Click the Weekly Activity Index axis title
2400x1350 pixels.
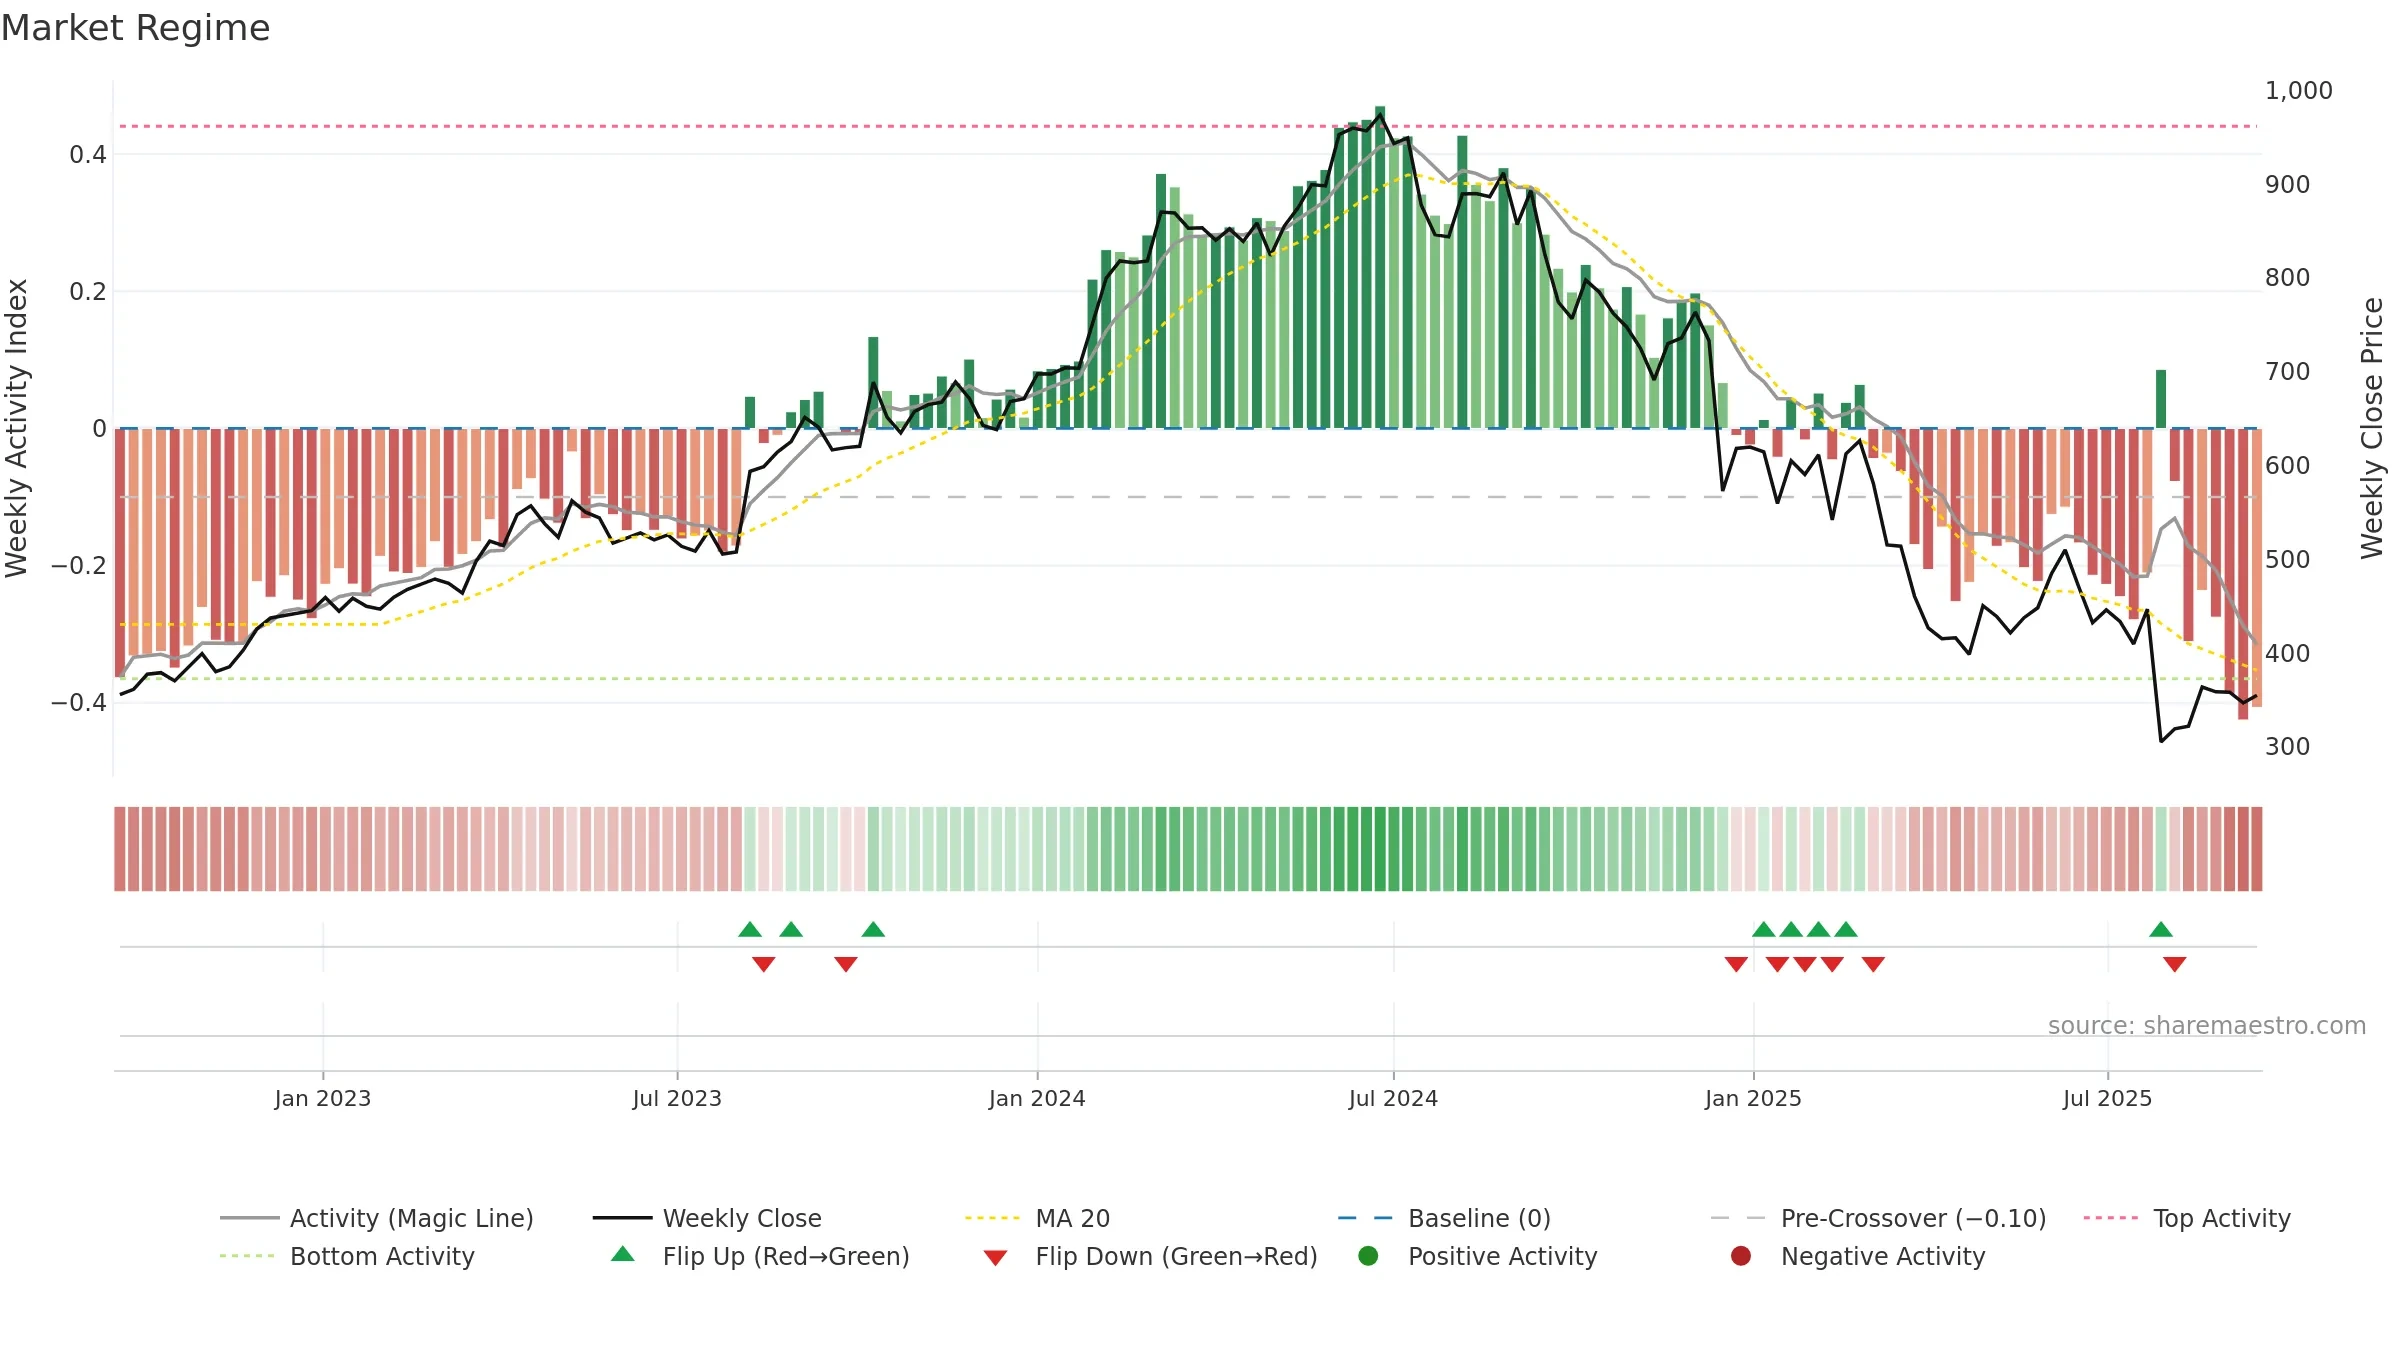(17, 428)
